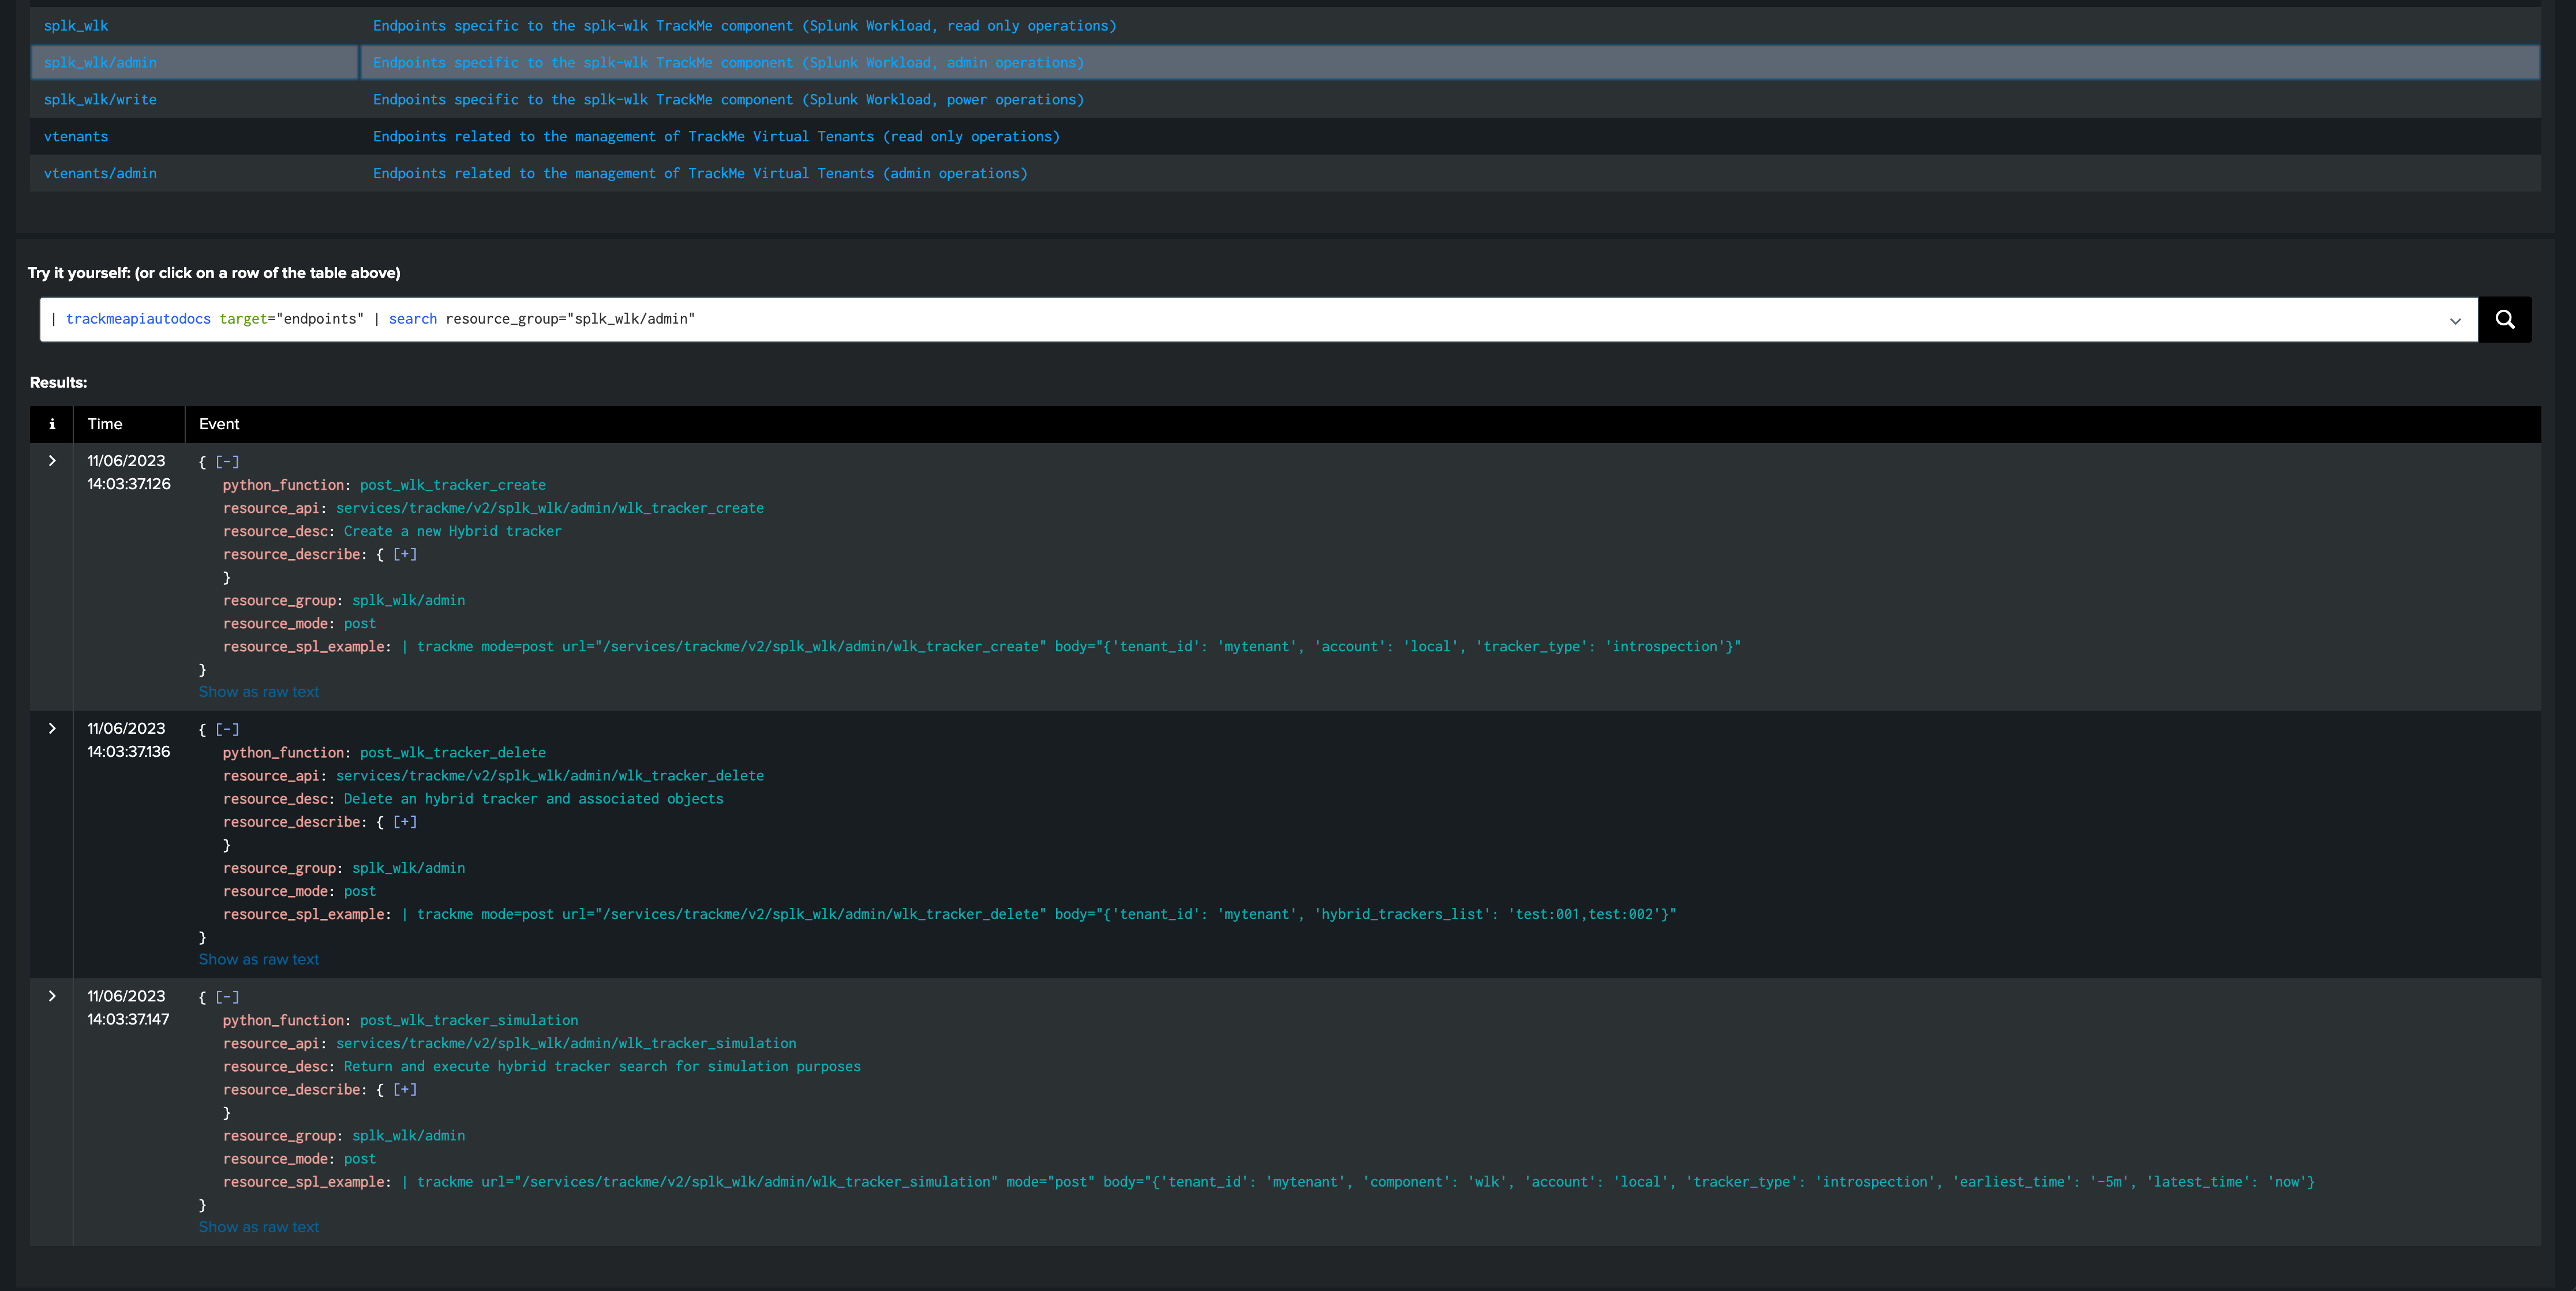This screenshot has width=2576, height=1291.
Task: Click timestamp 11/06/2023 14:03:37.147
Action: (128, 1008)
